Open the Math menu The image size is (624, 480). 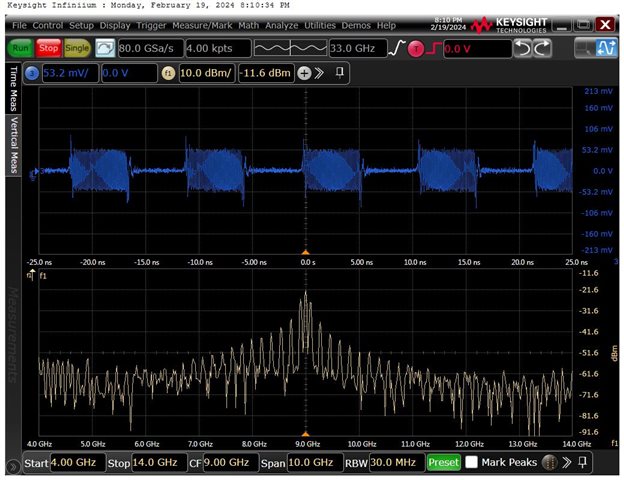248,25
